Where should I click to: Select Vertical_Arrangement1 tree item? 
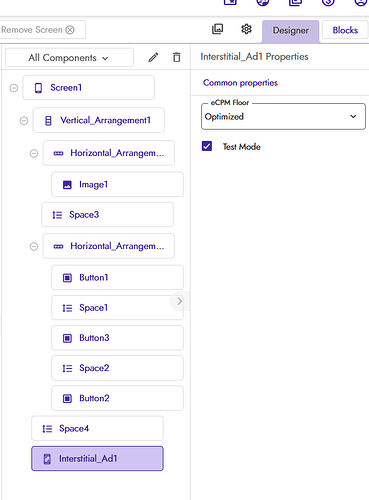click(x=99, y=120)
